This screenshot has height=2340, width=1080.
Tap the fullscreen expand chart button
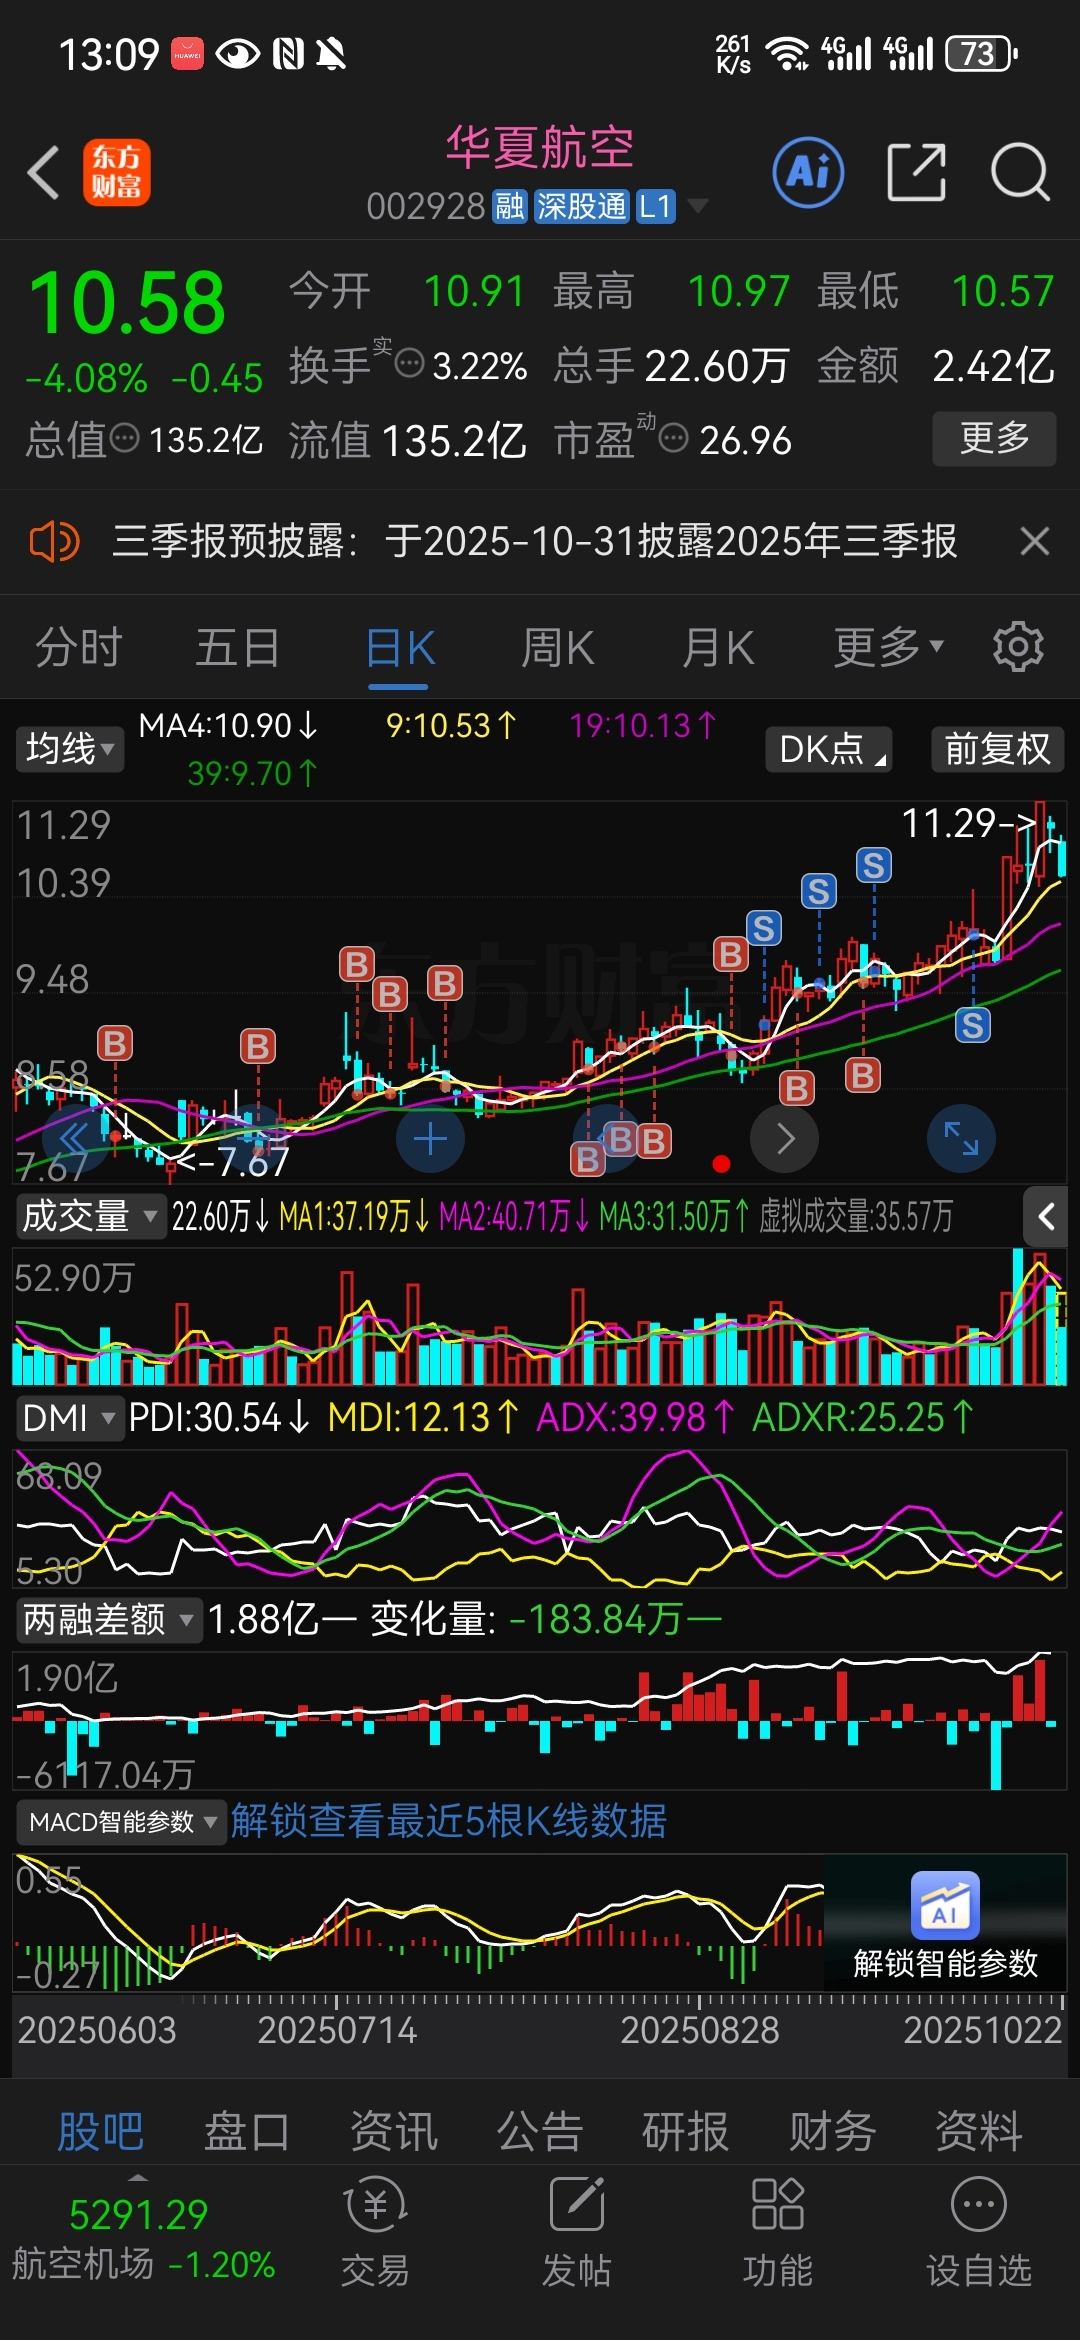click(x=961, y=1138)
